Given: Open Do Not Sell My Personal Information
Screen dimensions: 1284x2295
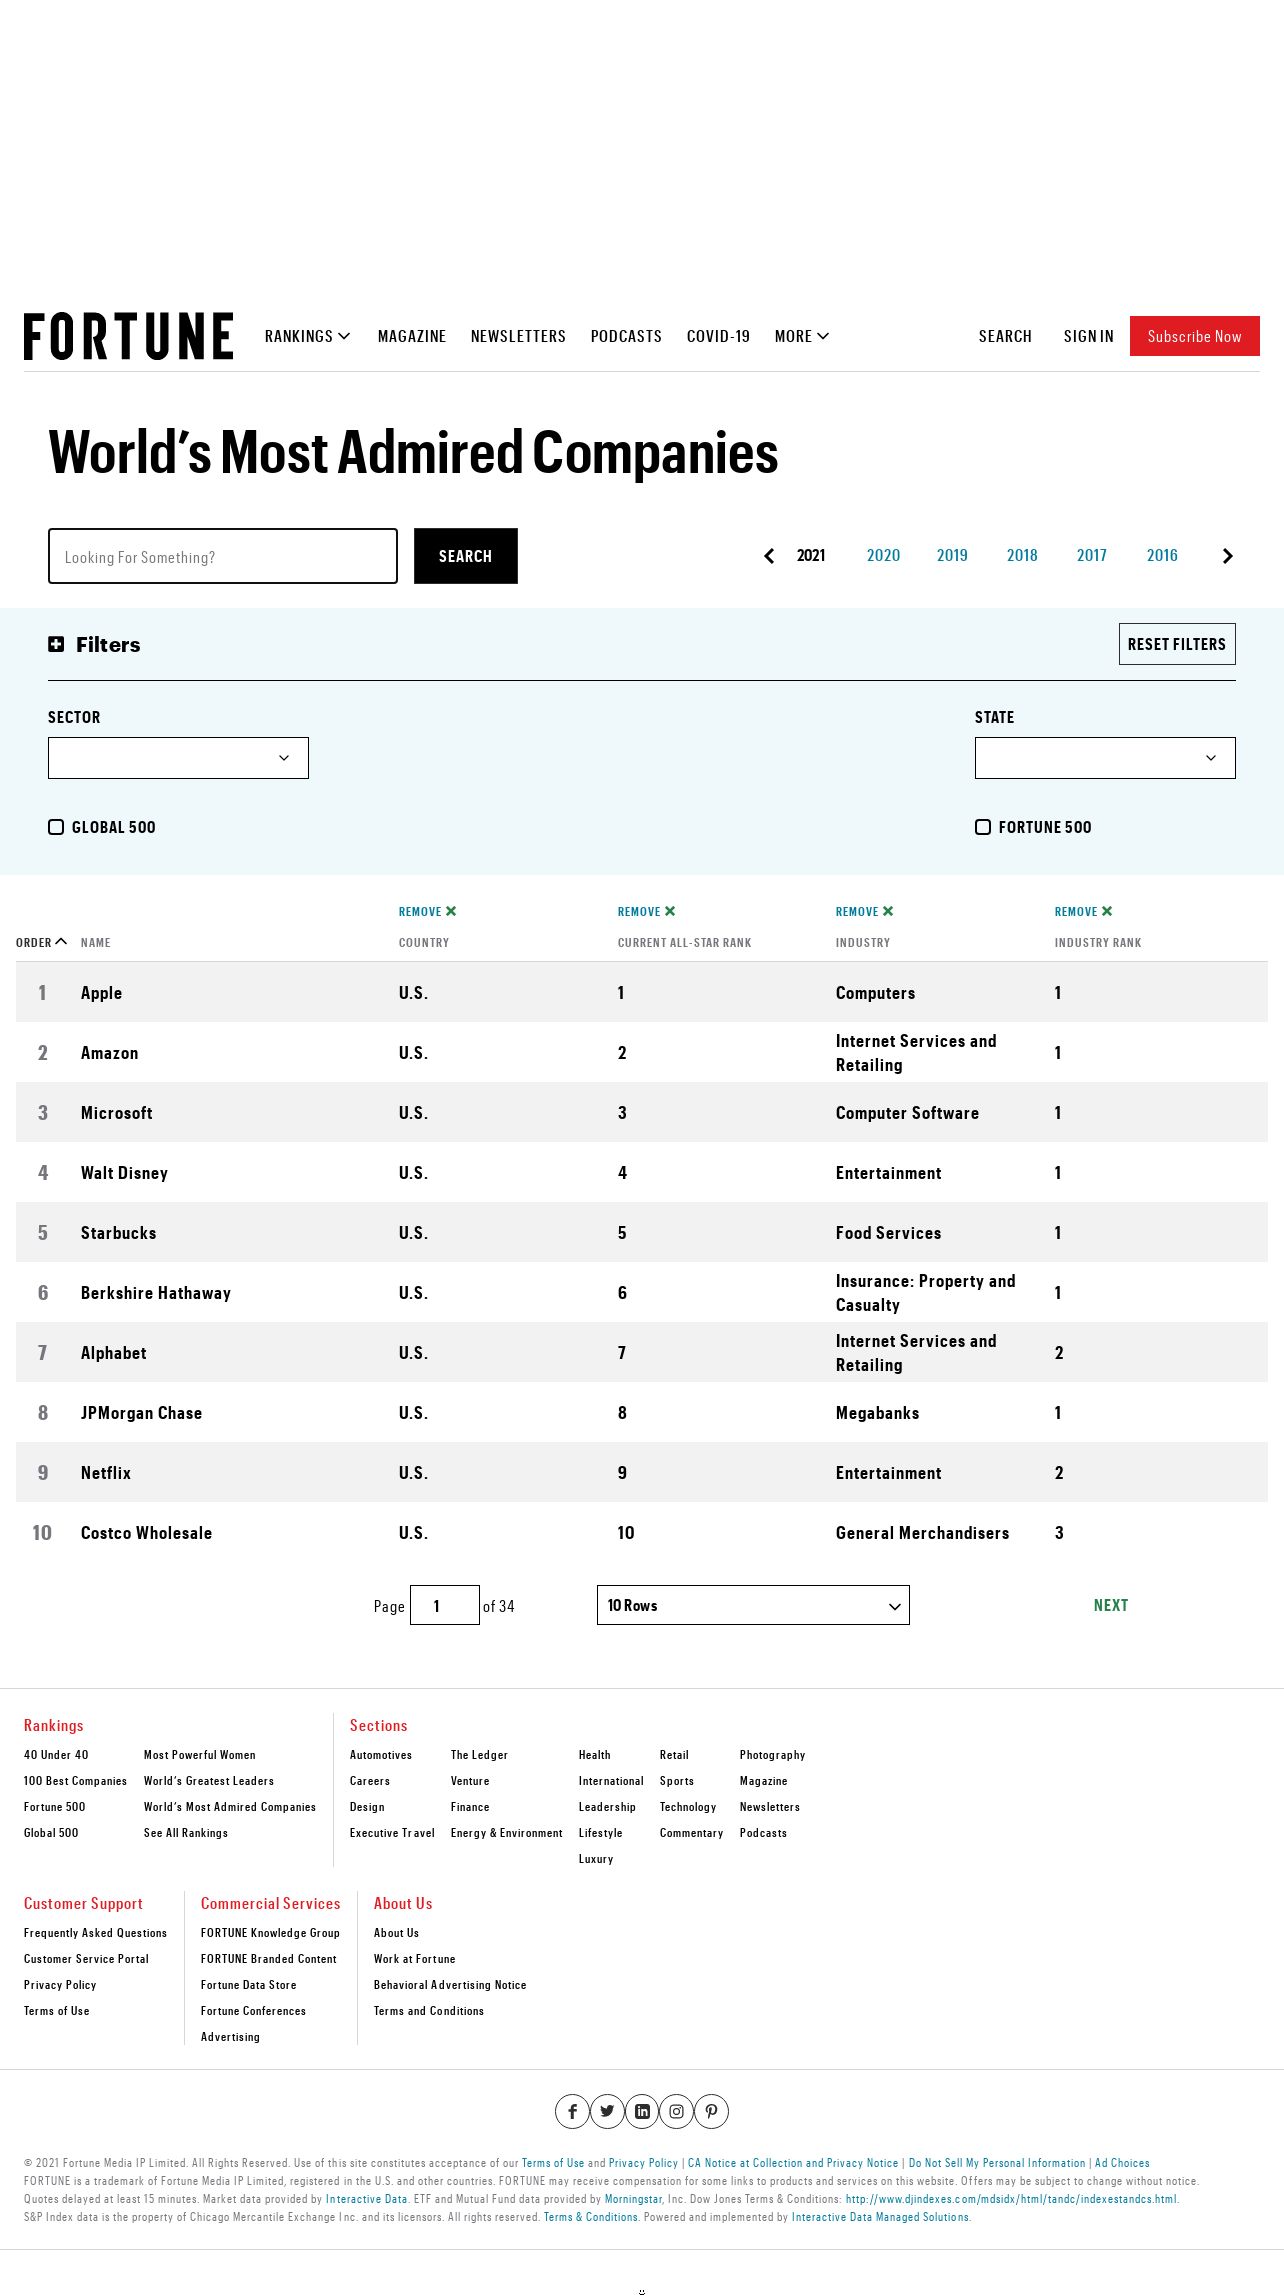Looking at the screenshot, I should pyautogui.click(x=997, y=2163).
